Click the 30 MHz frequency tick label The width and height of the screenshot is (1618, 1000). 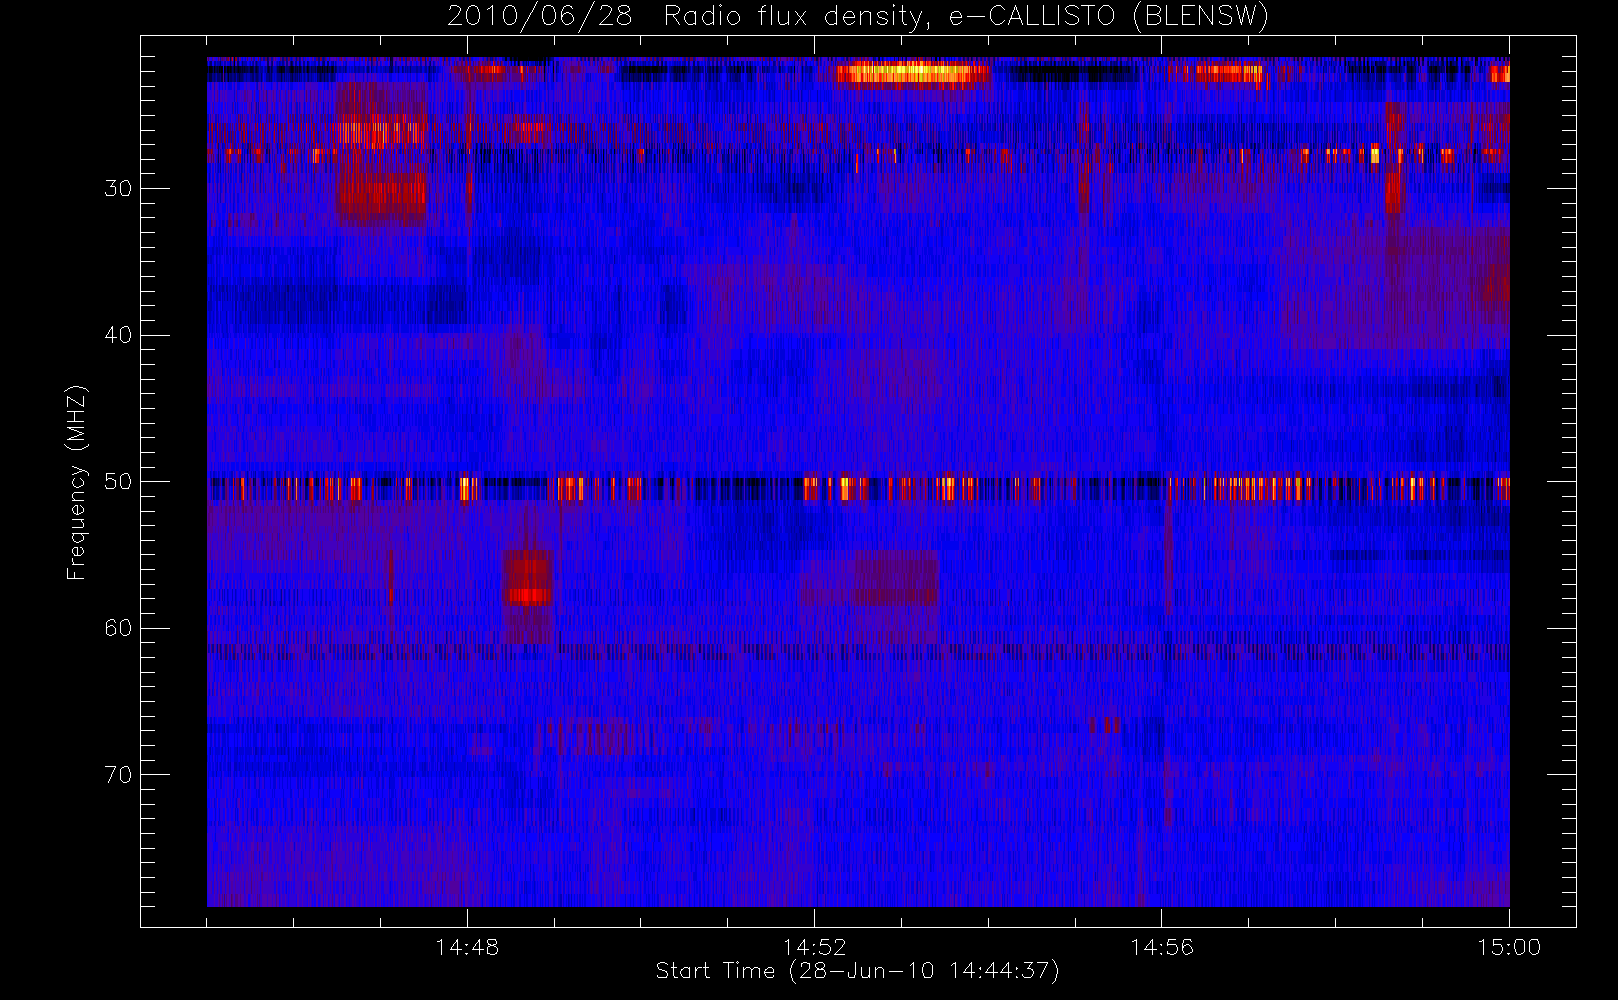tap(118, 188)
